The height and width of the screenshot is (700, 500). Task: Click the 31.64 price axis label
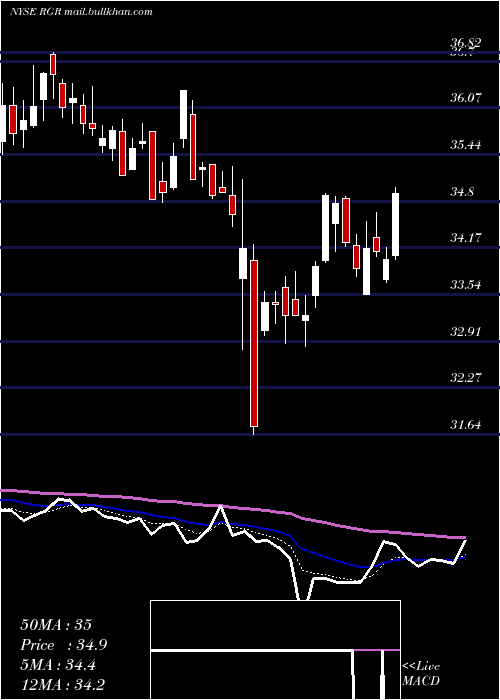click(466, 425)
